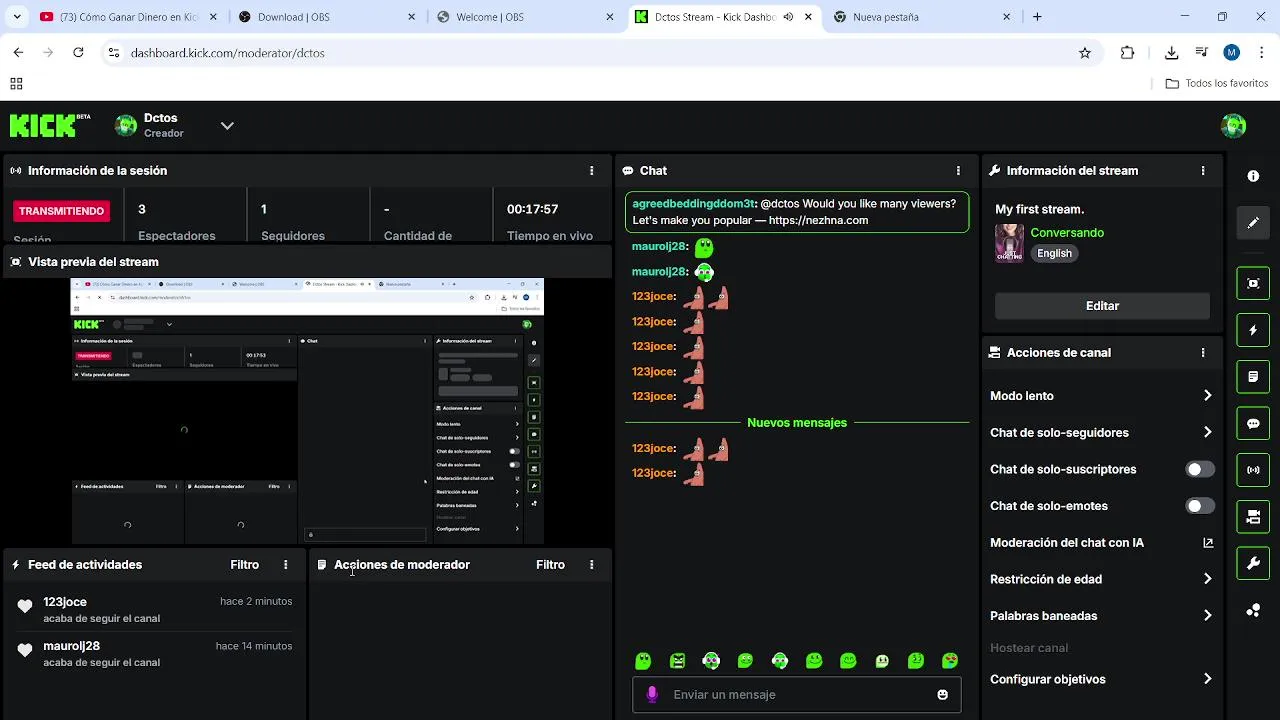Click the Nuevos mensajes divider label
This screenshot has width=1280, height=720.
797,423
